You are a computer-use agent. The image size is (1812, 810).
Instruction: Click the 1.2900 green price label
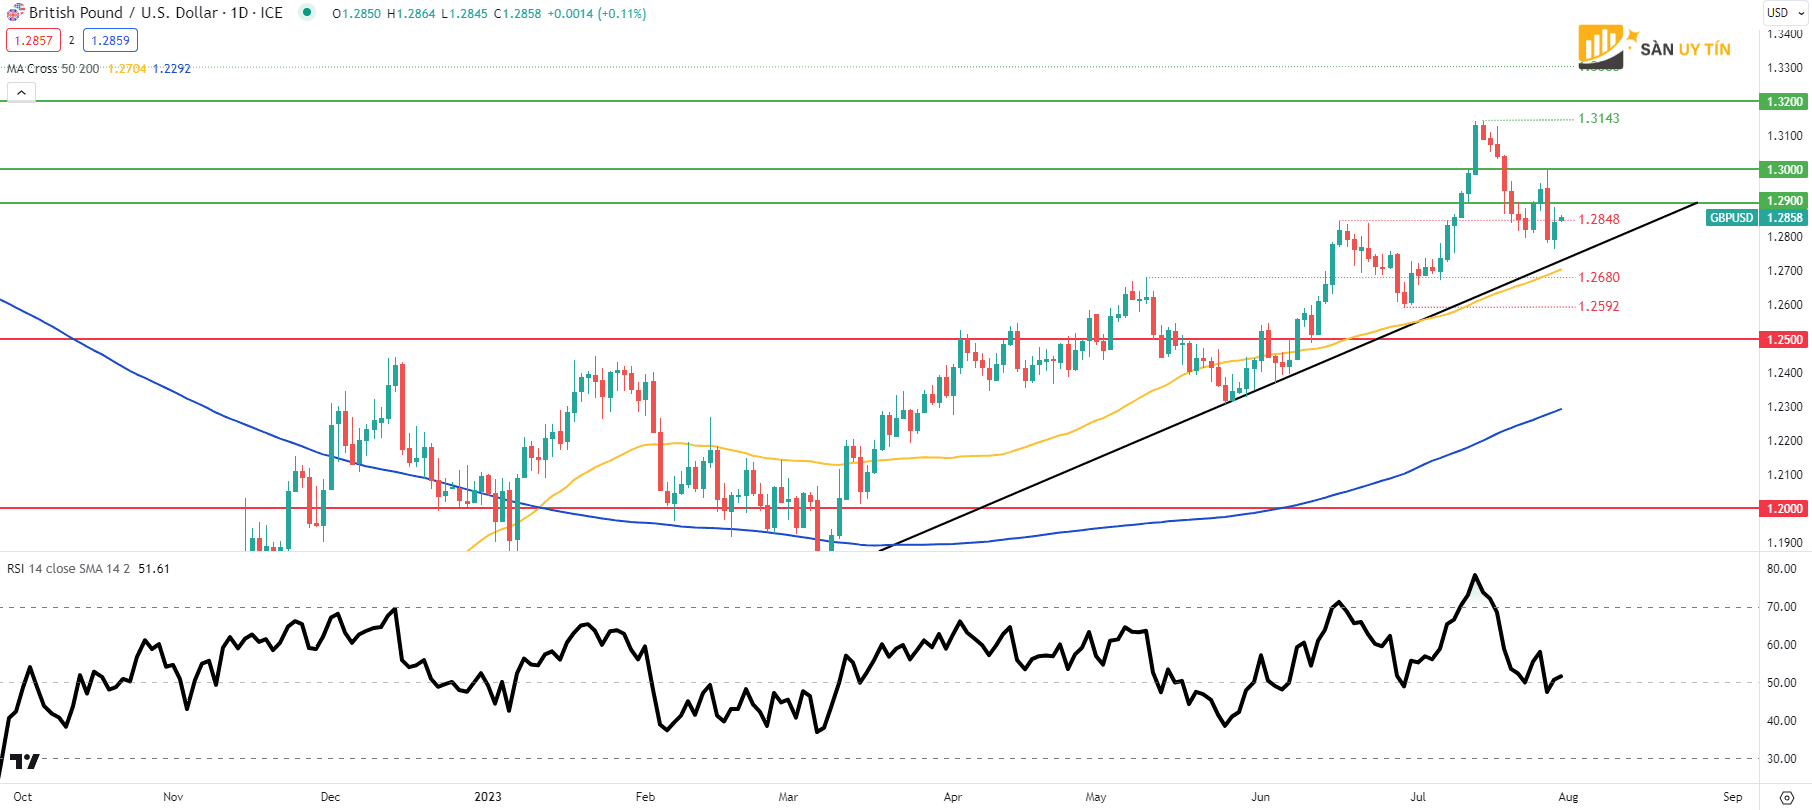[1784, 201]
